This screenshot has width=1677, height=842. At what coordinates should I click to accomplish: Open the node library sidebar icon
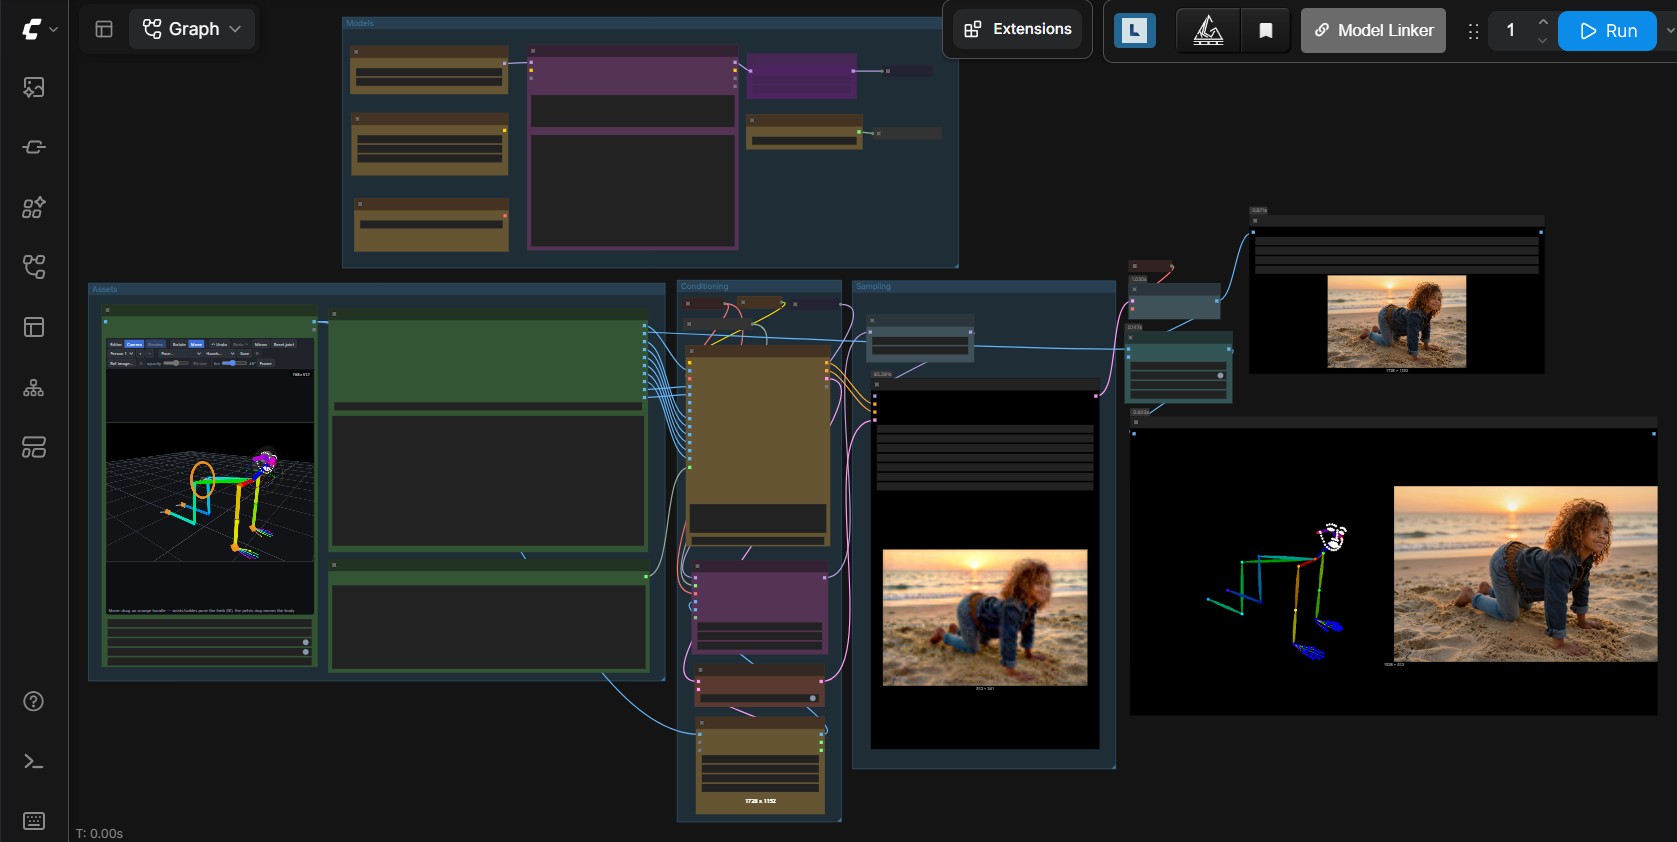[x=33, y=207]
